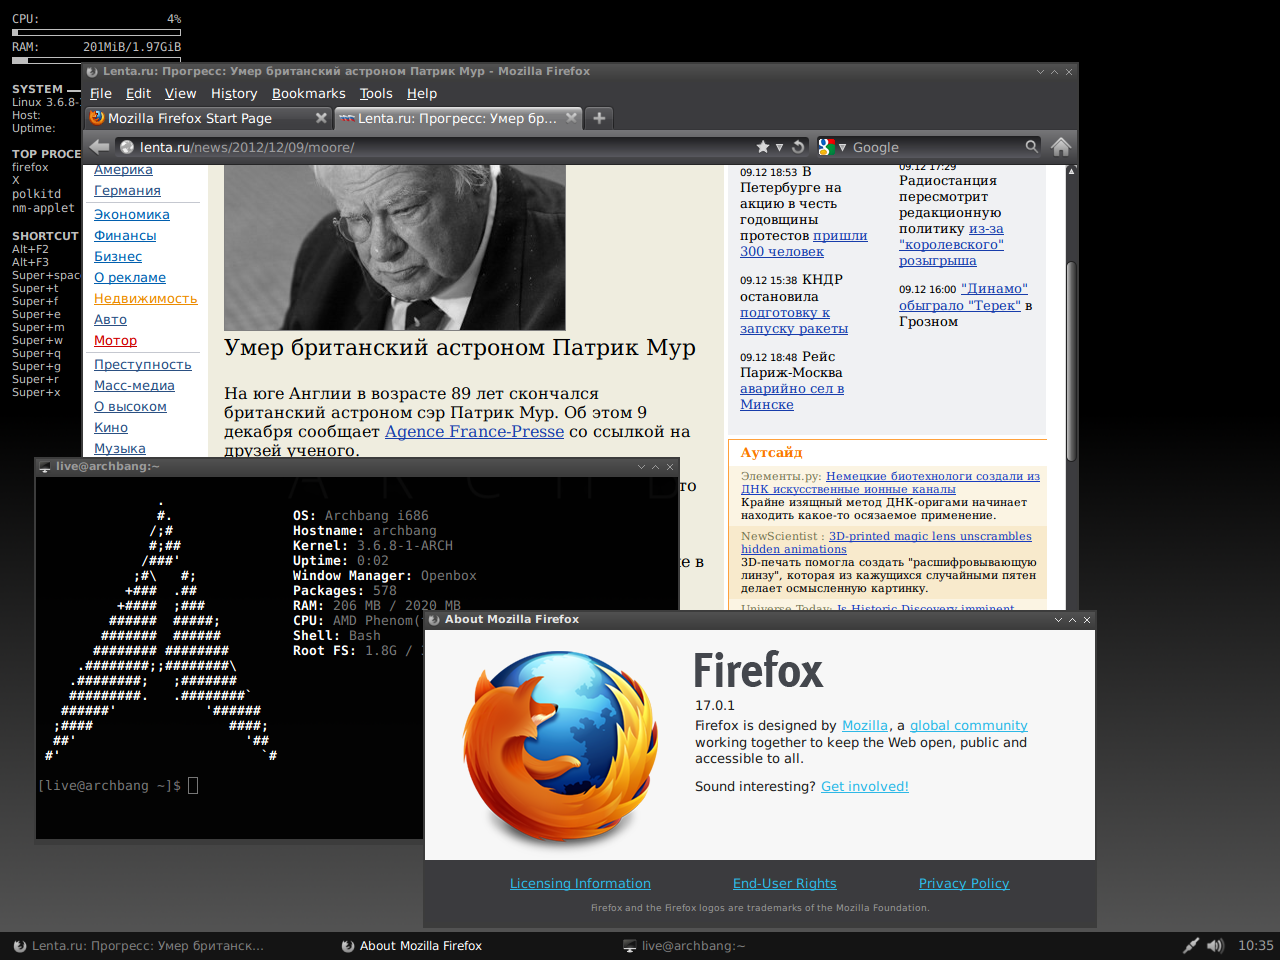Open the "Динамо" обыграло "Терек" link

coord(963,297)
